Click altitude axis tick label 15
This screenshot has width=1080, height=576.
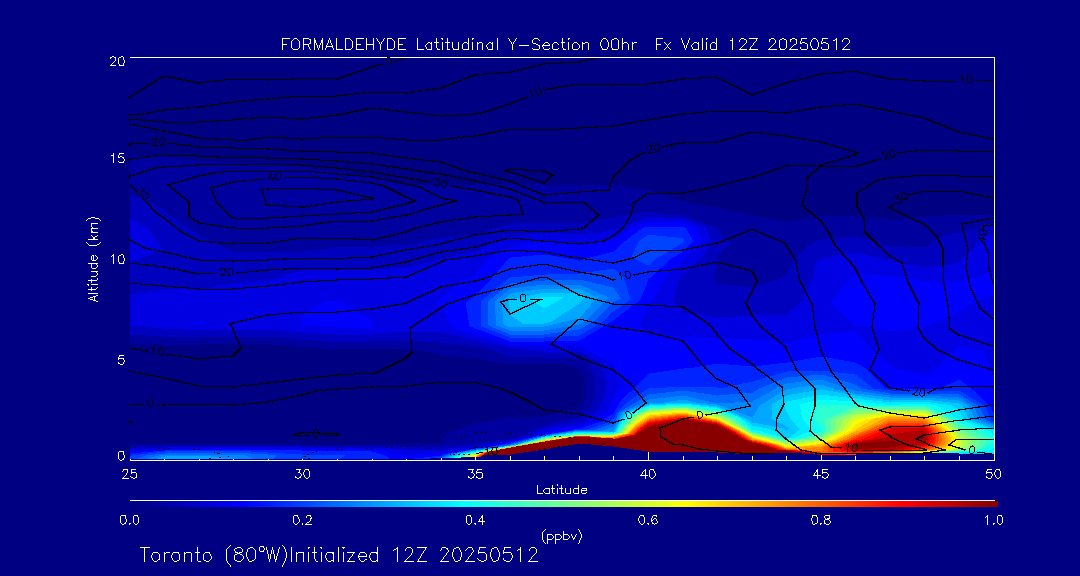116,159
